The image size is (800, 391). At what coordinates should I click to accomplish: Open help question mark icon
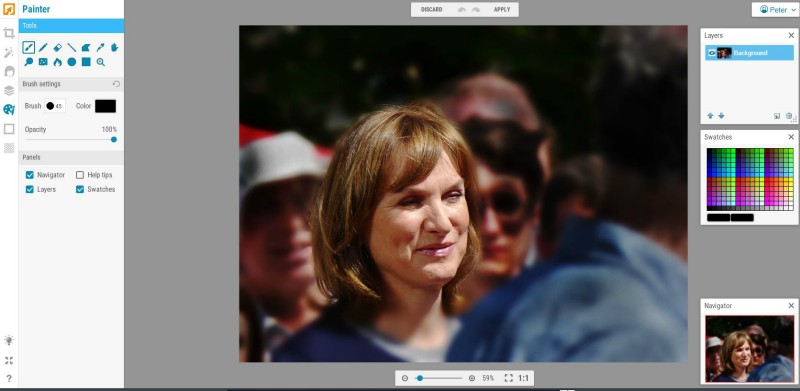point(9,378)
